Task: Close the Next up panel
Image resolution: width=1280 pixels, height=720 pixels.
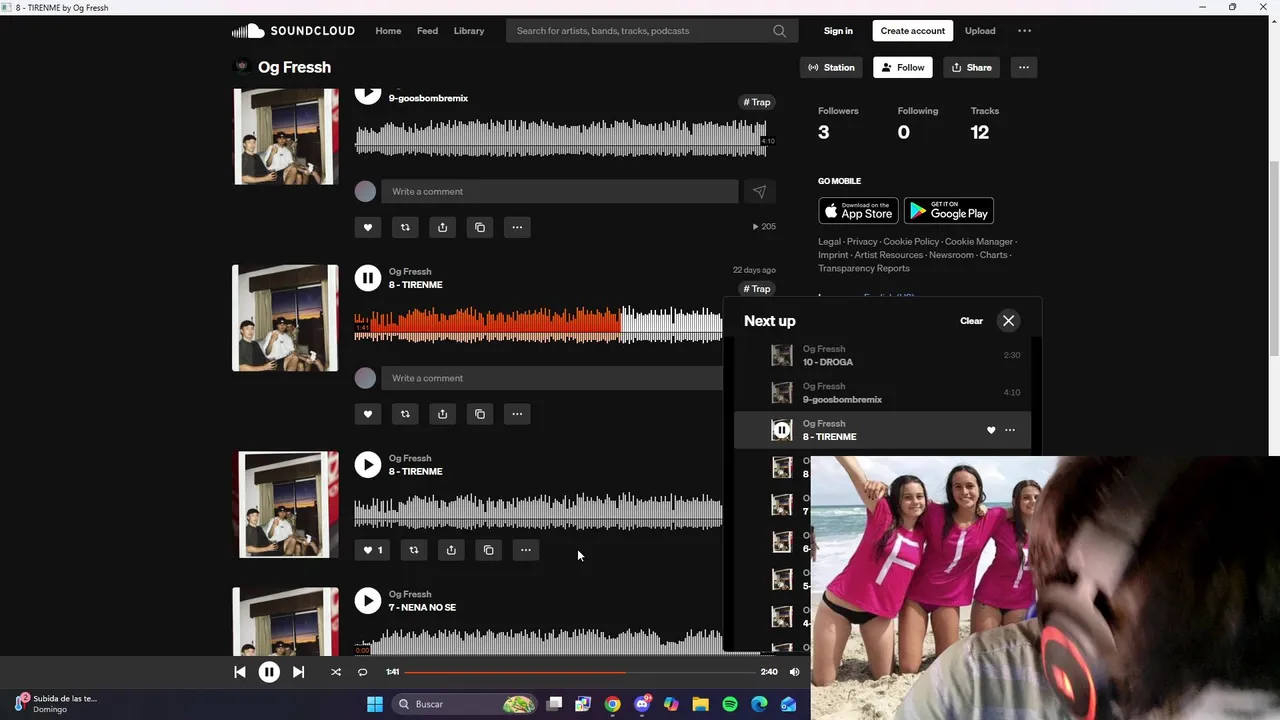Action: [1008, 321]
